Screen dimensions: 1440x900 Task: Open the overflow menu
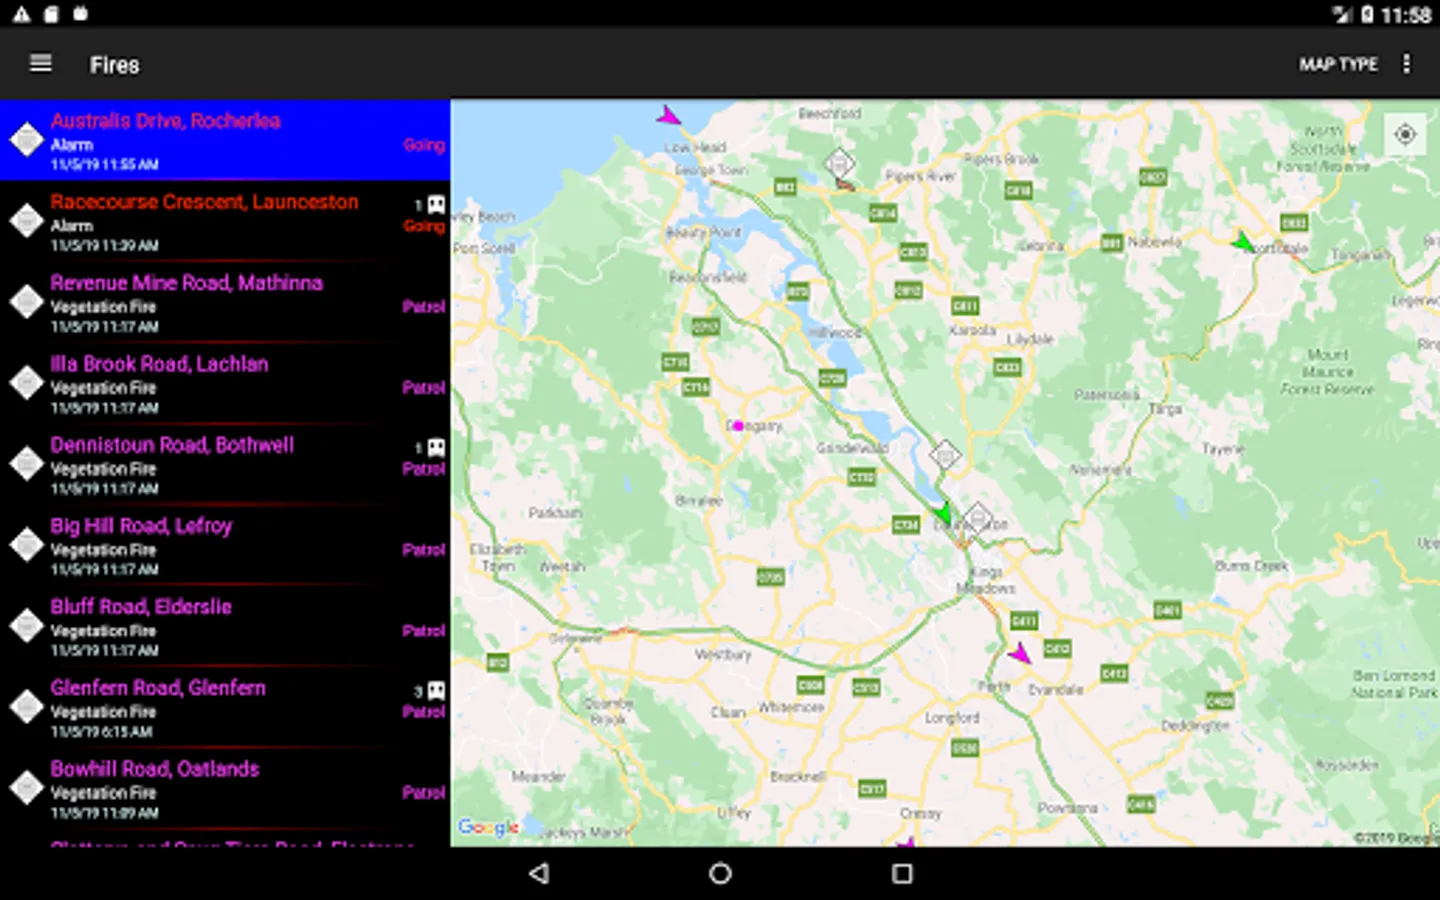coord(1407,64)
